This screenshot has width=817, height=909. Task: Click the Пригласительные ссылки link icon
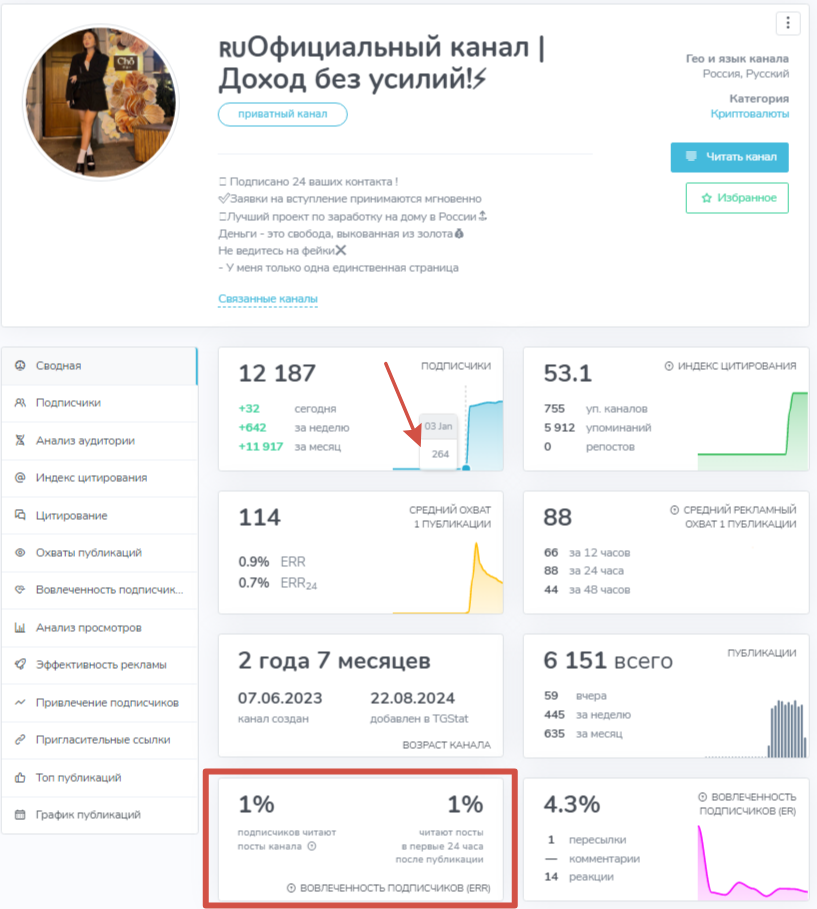pyautogui.click(x=20, y=740)
